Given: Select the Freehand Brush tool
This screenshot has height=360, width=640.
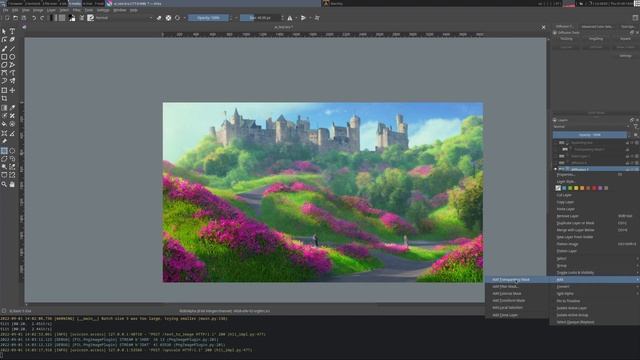Looking at the screenshot, I should tap(4, 49).
